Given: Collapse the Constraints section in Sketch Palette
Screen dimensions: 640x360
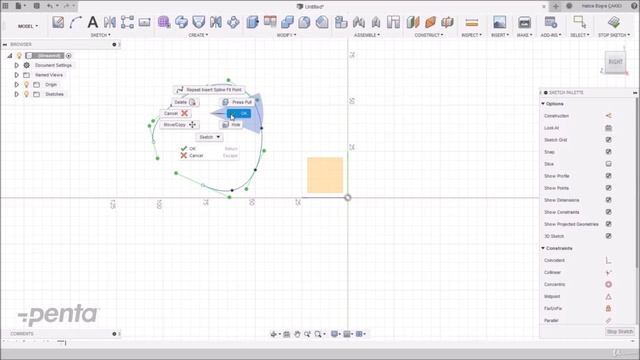Looking at the screenshot, I should pos(543,248).
